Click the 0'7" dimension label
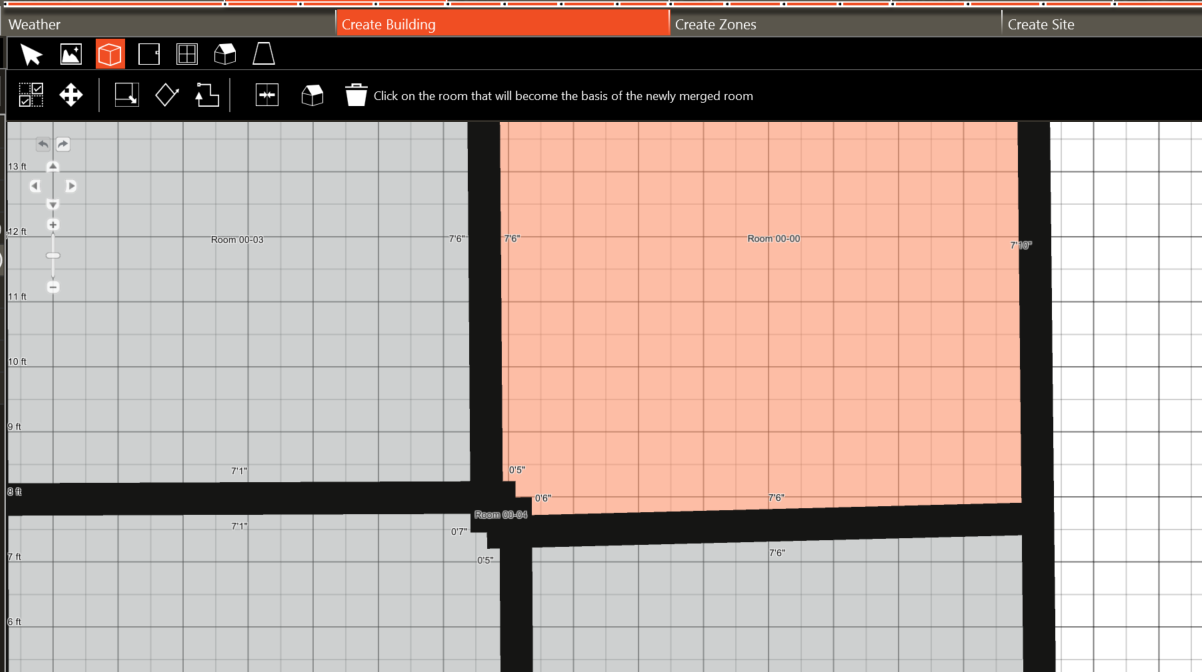The width and height of the screenshot is (1202, 672). (x=459, y=532)
